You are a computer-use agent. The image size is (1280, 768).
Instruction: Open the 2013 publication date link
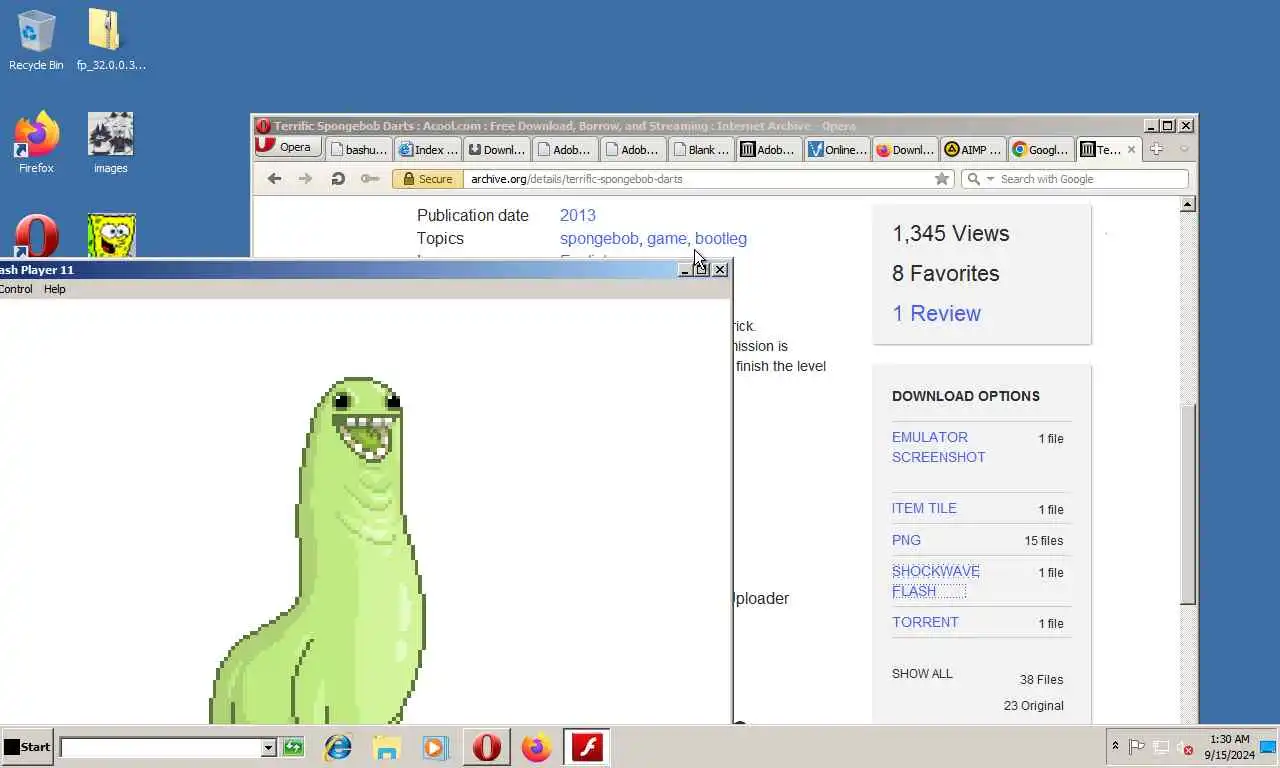coord(578,215)
